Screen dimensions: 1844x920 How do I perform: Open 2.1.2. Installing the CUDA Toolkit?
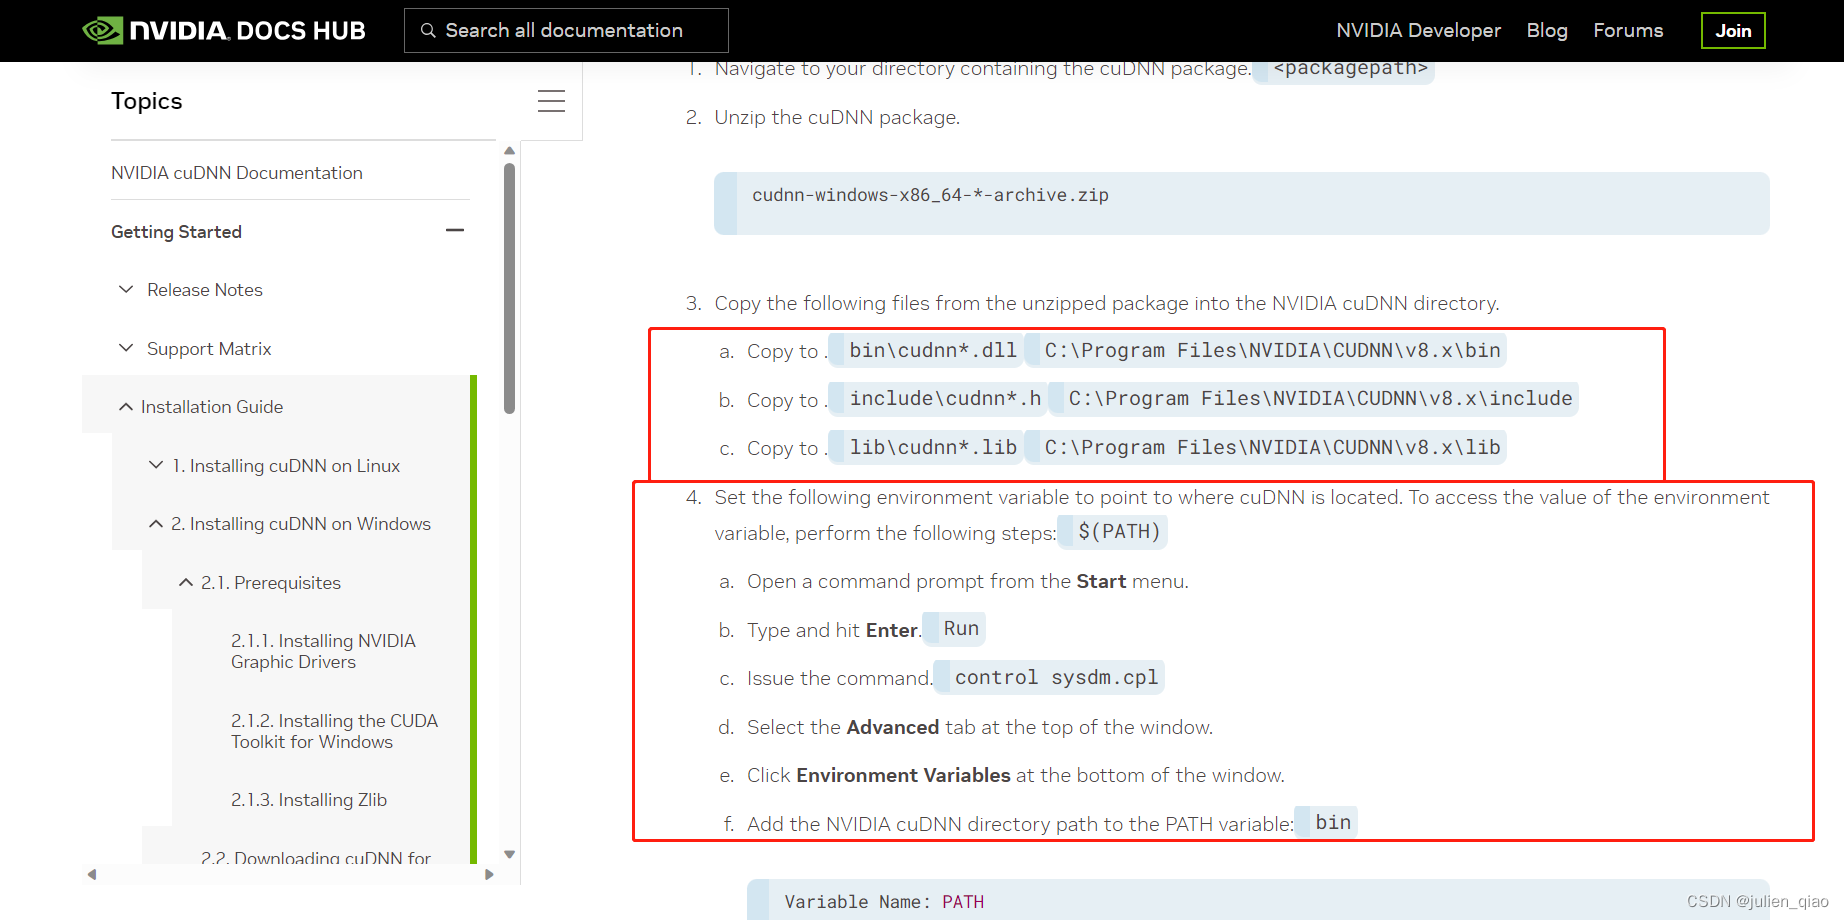click(334, 731)
